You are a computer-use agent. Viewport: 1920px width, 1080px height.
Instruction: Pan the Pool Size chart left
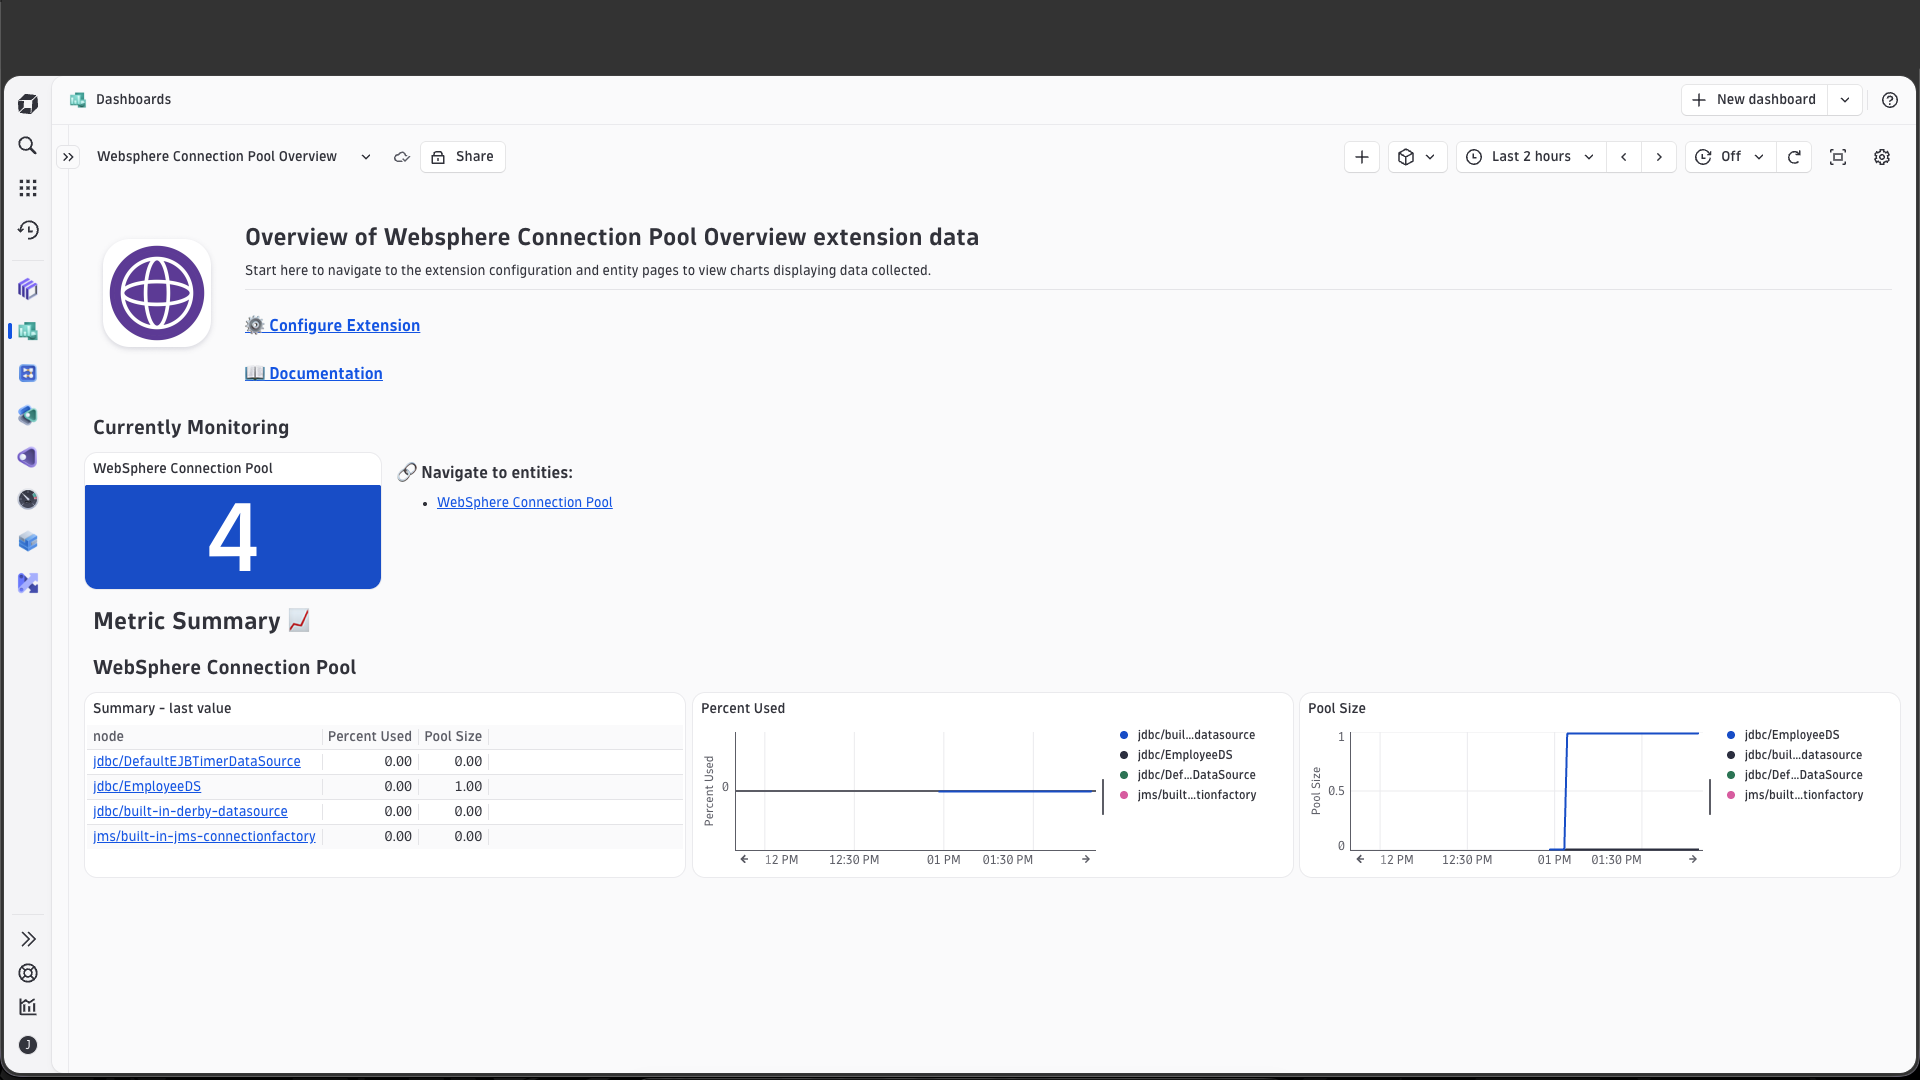(1360, 859)
